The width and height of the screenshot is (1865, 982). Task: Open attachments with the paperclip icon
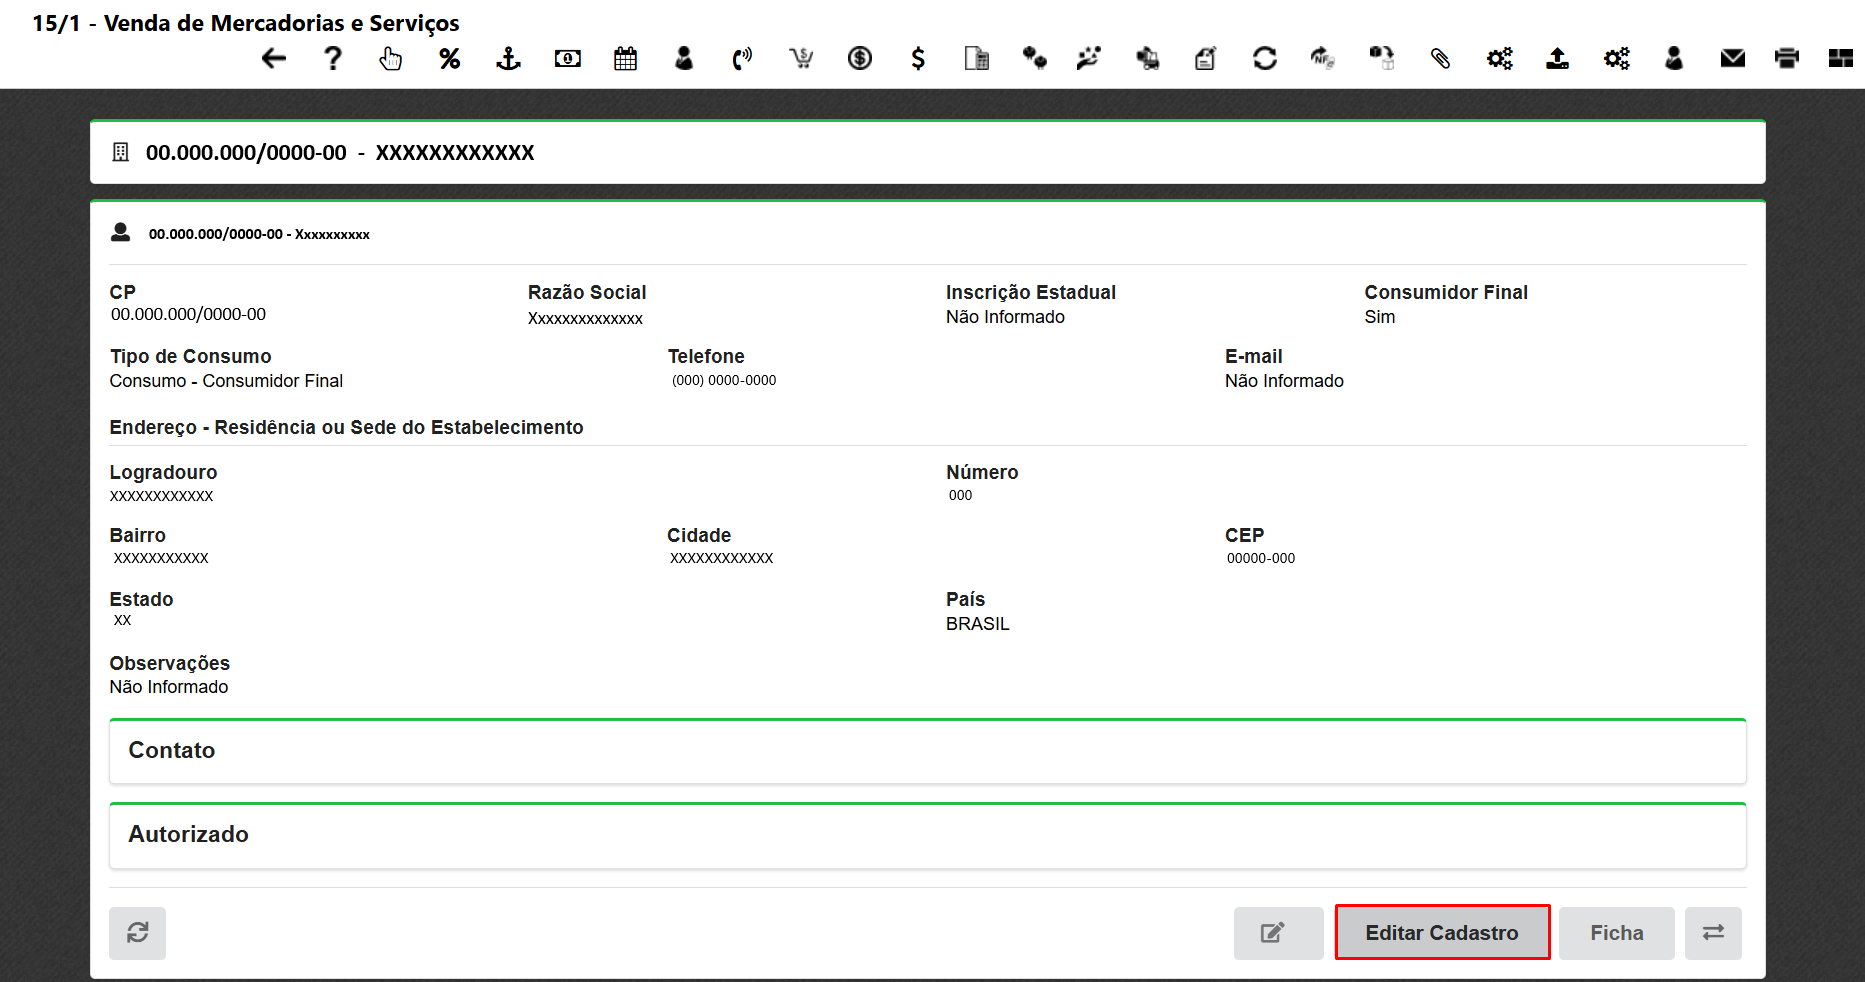pyautogui.click(x=1440, y=59)
